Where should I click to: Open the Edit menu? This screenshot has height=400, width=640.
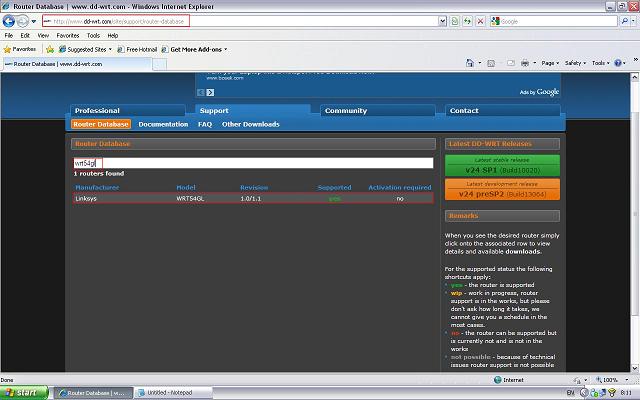[x=25, y=36]
